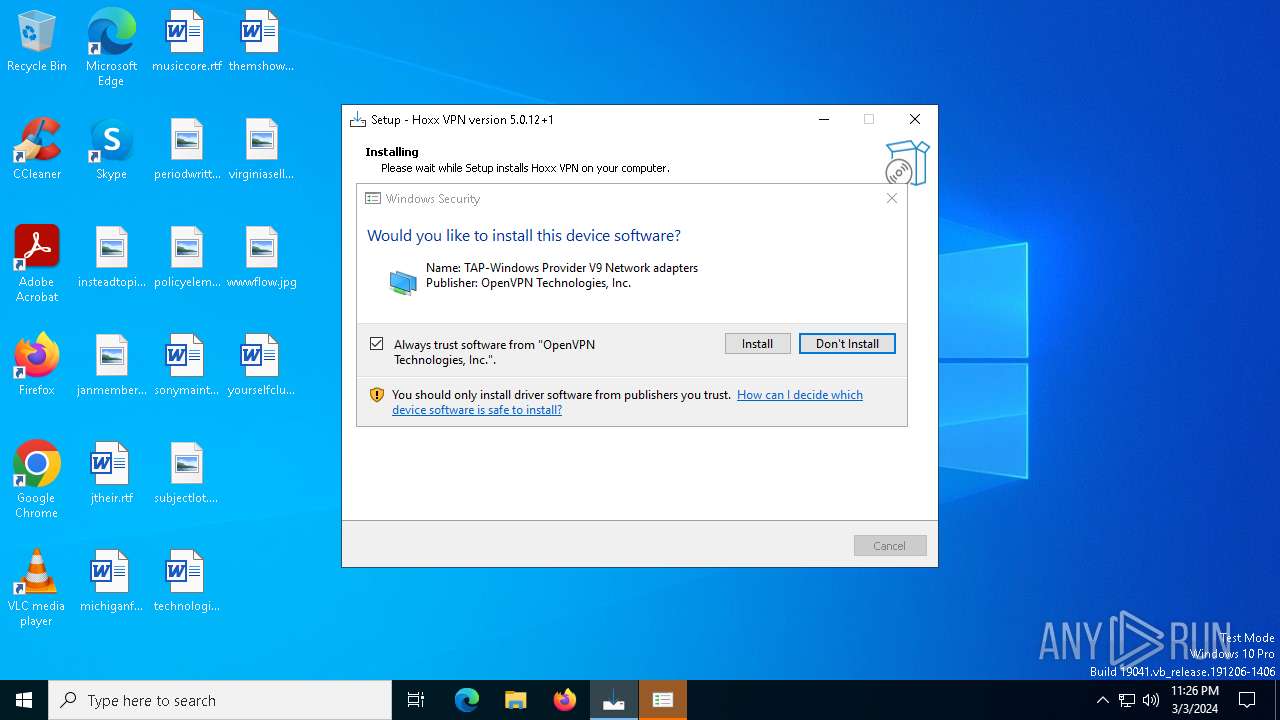Open the Windows Security dialog taskbar item
The image size is (1280, 720).
[663, 700]
